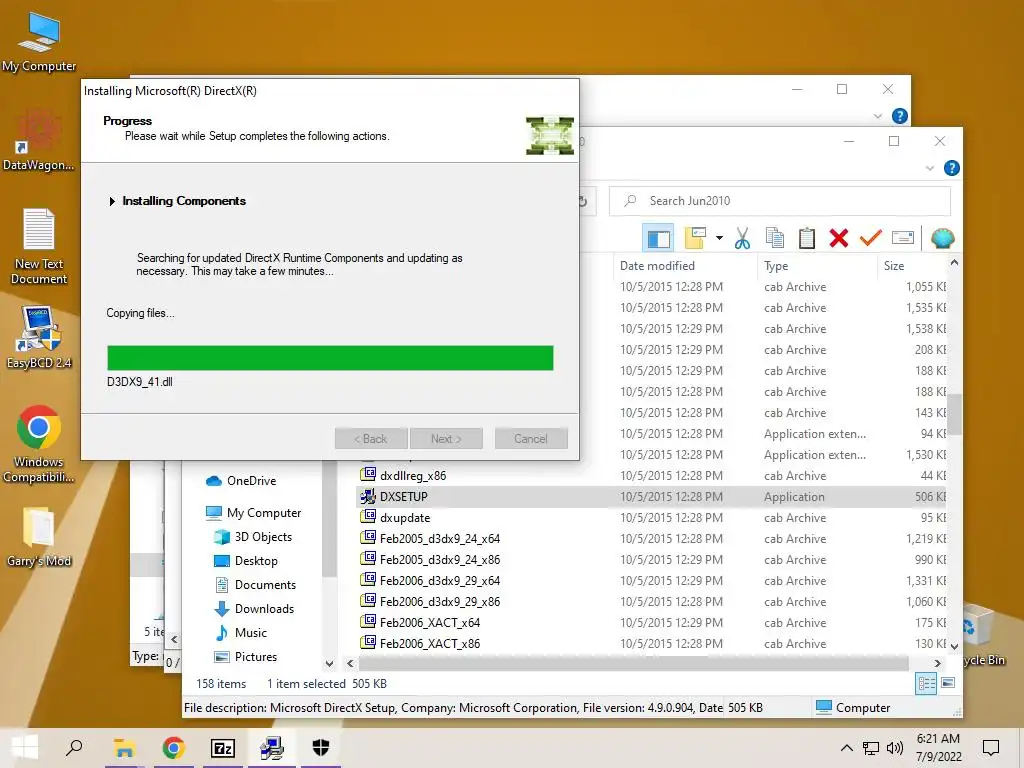Screen dimensions: 1024x768
Task: Click Google Chrome on the taskbar
Action: pyautogui.click(x=173, y=748)
